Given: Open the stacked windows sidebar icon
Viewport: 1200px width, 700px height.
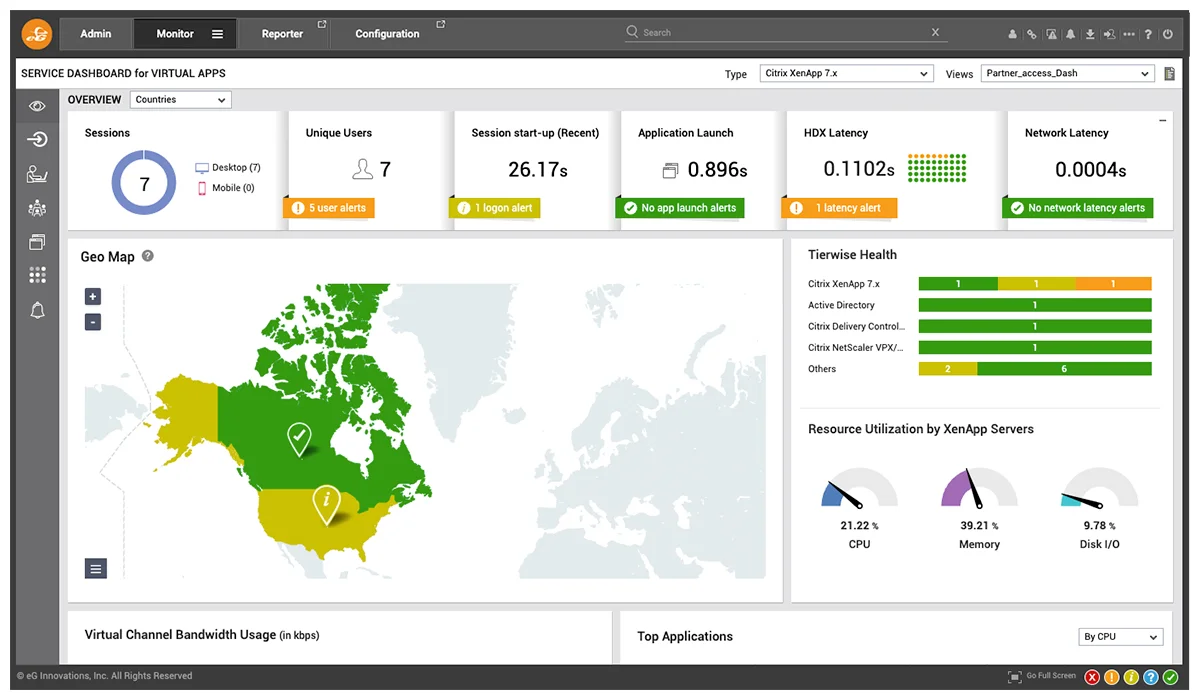Looking at the screenshot, I should (37, 242).
